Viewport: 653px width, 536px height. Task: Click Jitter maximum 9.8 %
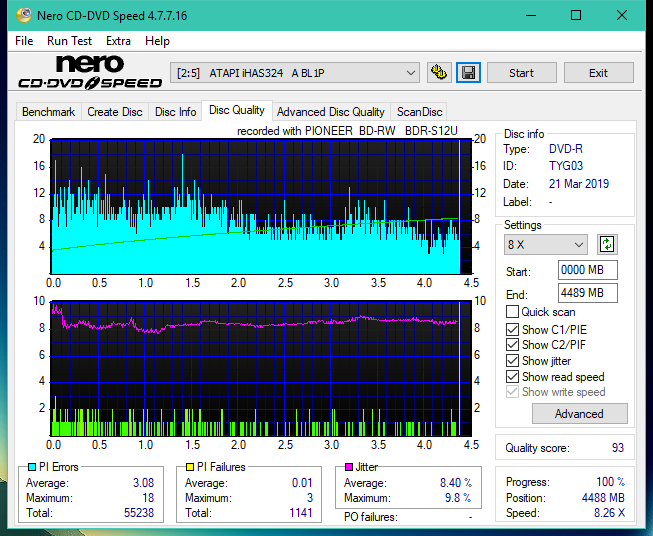point(458,498)
